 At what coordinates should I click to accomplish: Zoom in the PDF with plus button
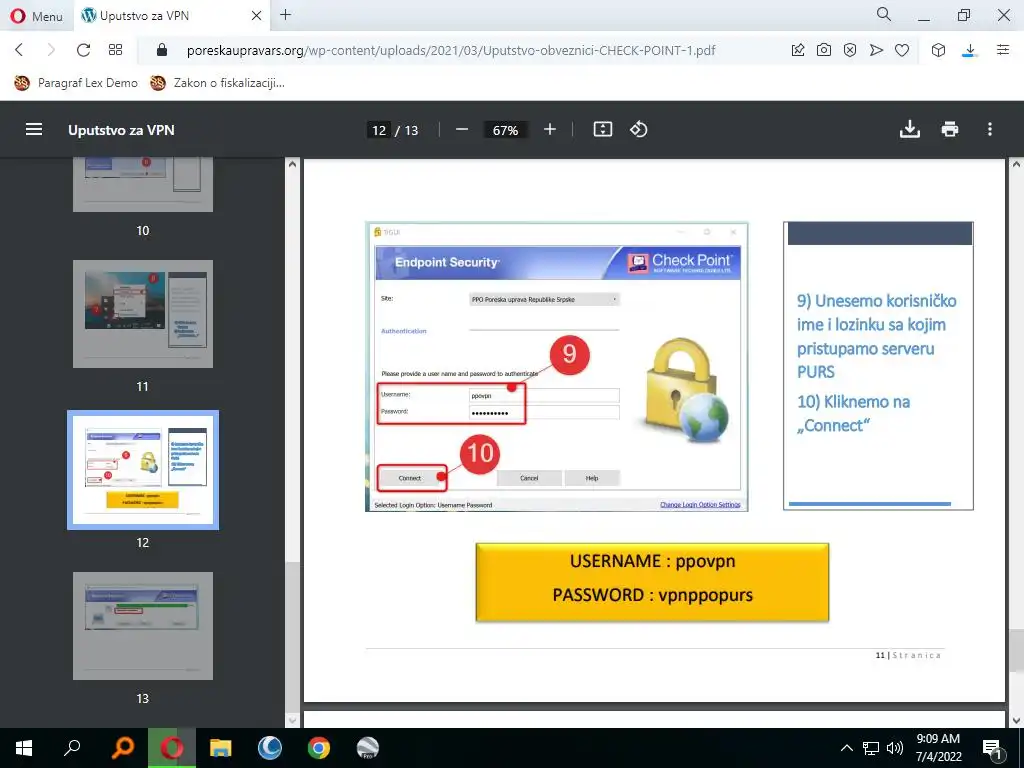click(x=550, y=129)
